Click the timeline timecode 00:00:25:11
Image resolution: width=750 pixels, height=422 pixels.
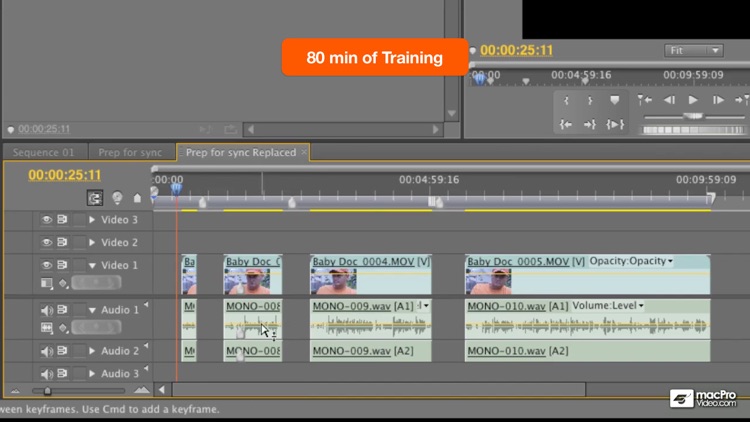point(65,175)
